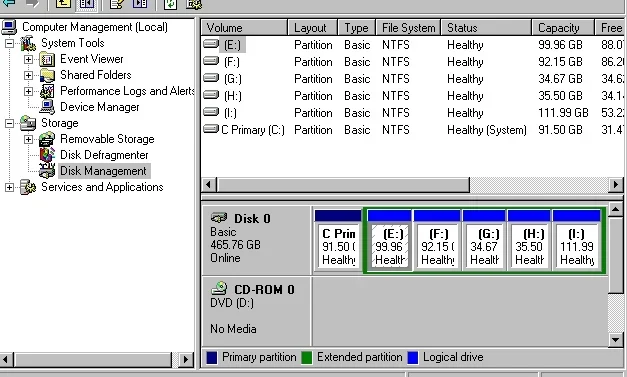627x377 pixels.
Task: Click the Computer Management (Local) root icon
Action: (9, 27)
